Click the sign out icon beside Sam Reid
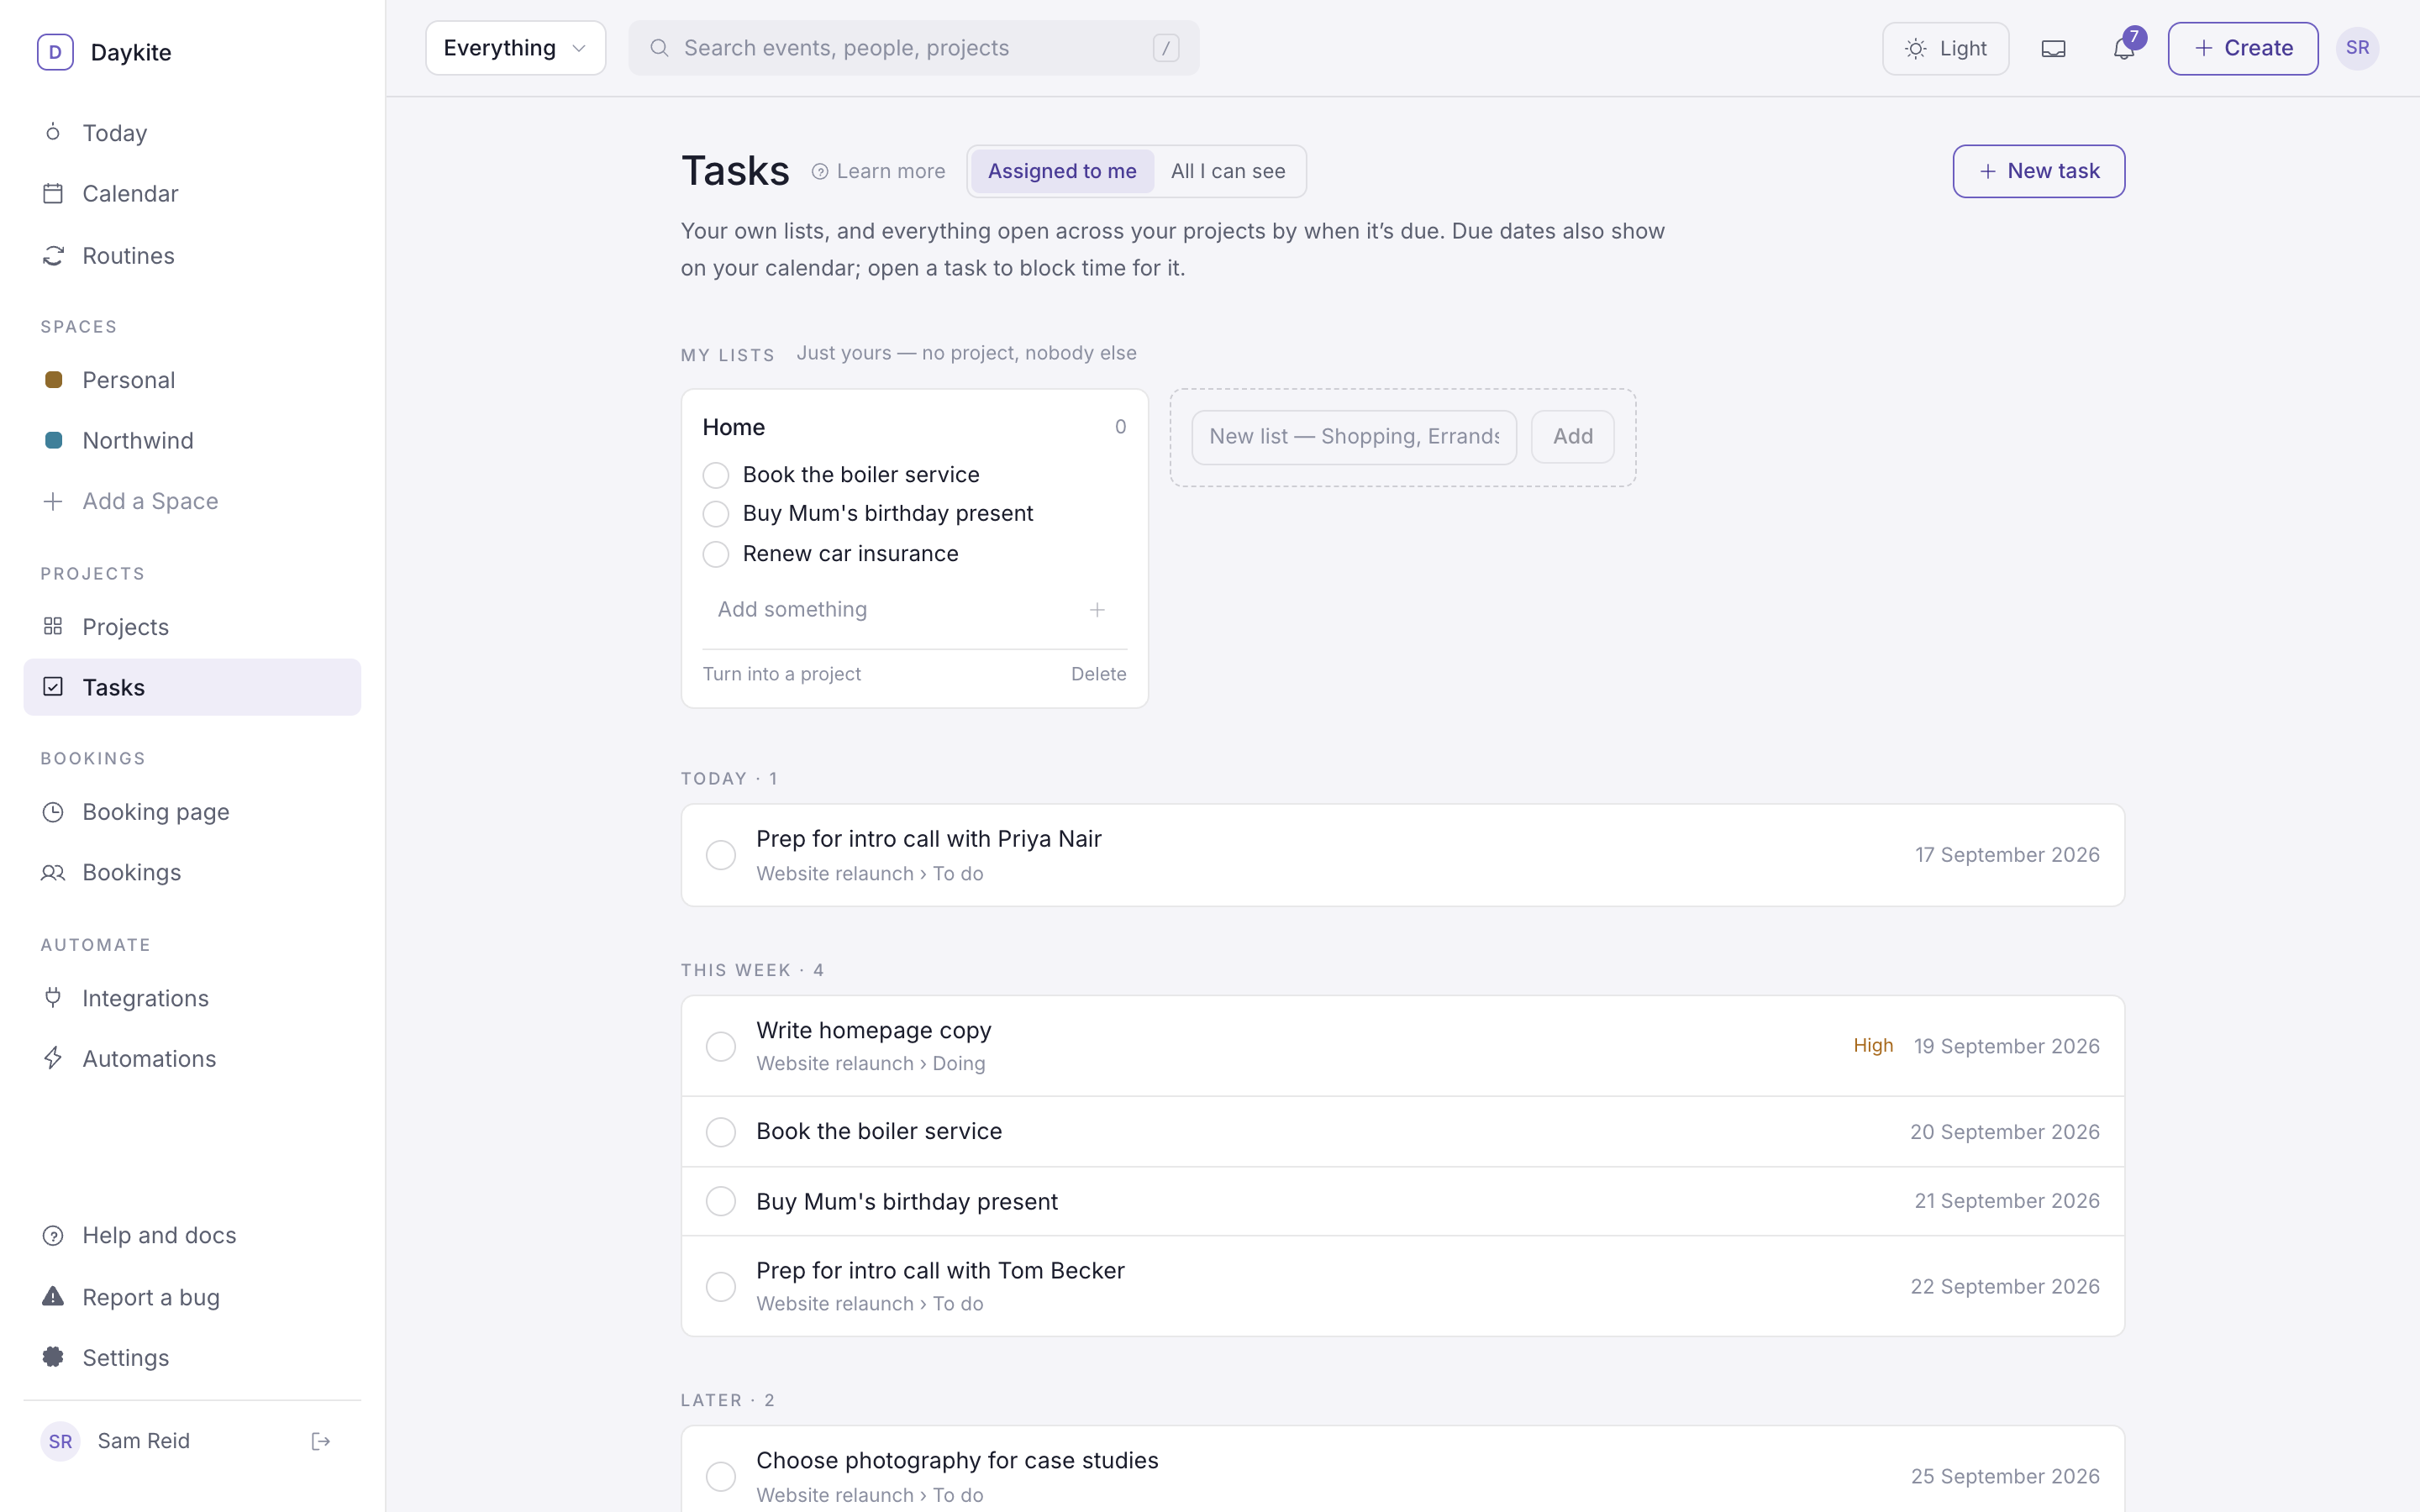 (x=321, y=1441)
